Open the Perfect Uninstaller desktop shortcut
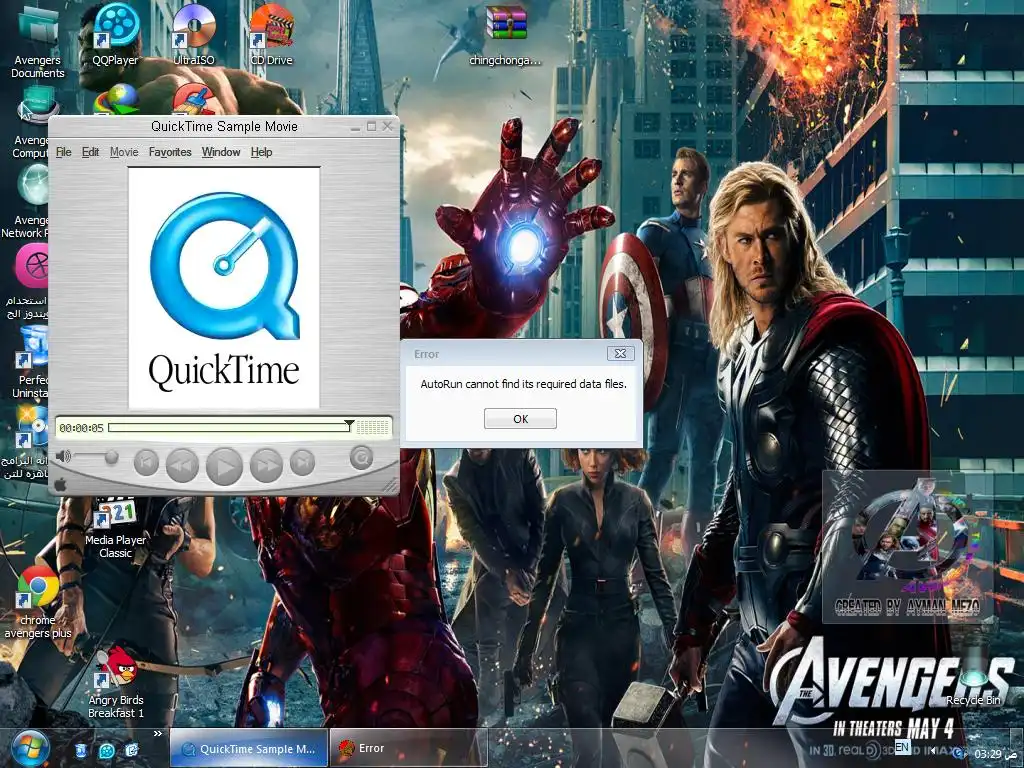The image size is (1024, 768). (29, 363)
